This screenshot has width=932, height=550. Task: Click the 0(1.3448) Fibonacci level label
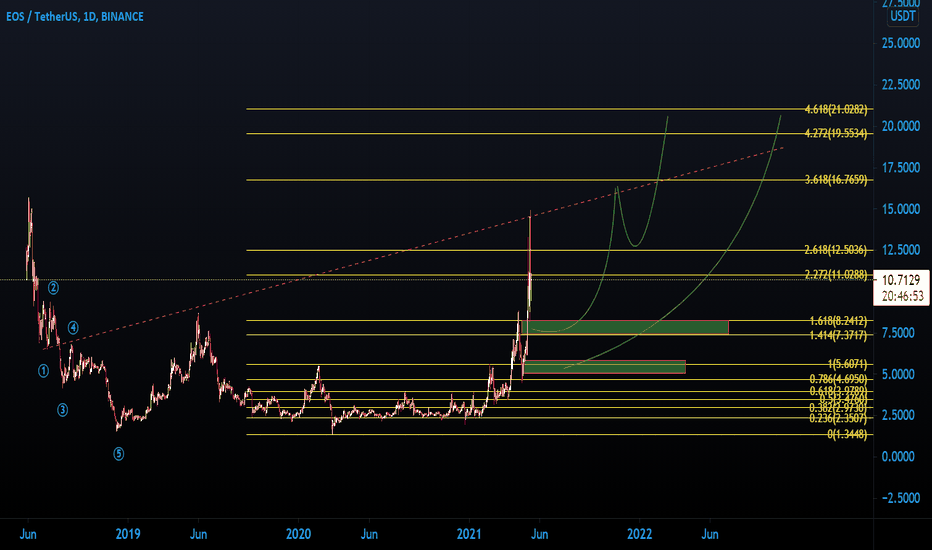click(x=847, y=435)
